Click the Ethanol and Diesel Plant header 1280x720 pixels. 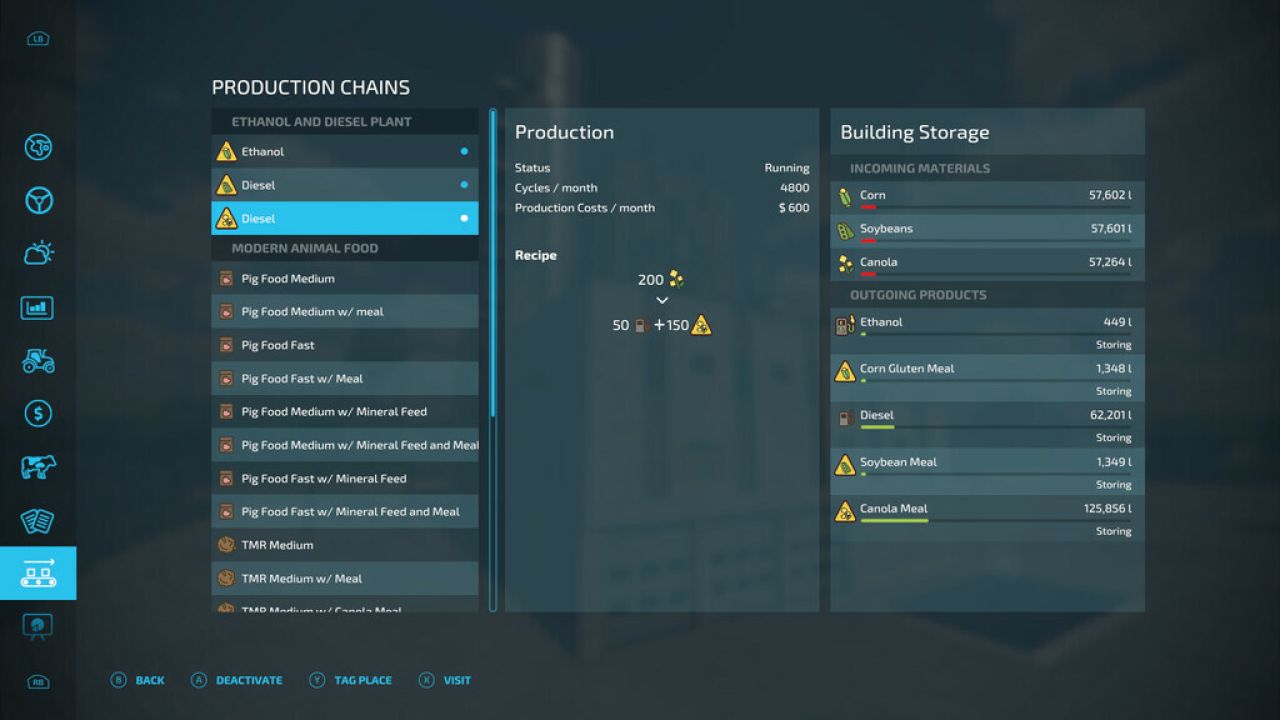coord(322,122)
